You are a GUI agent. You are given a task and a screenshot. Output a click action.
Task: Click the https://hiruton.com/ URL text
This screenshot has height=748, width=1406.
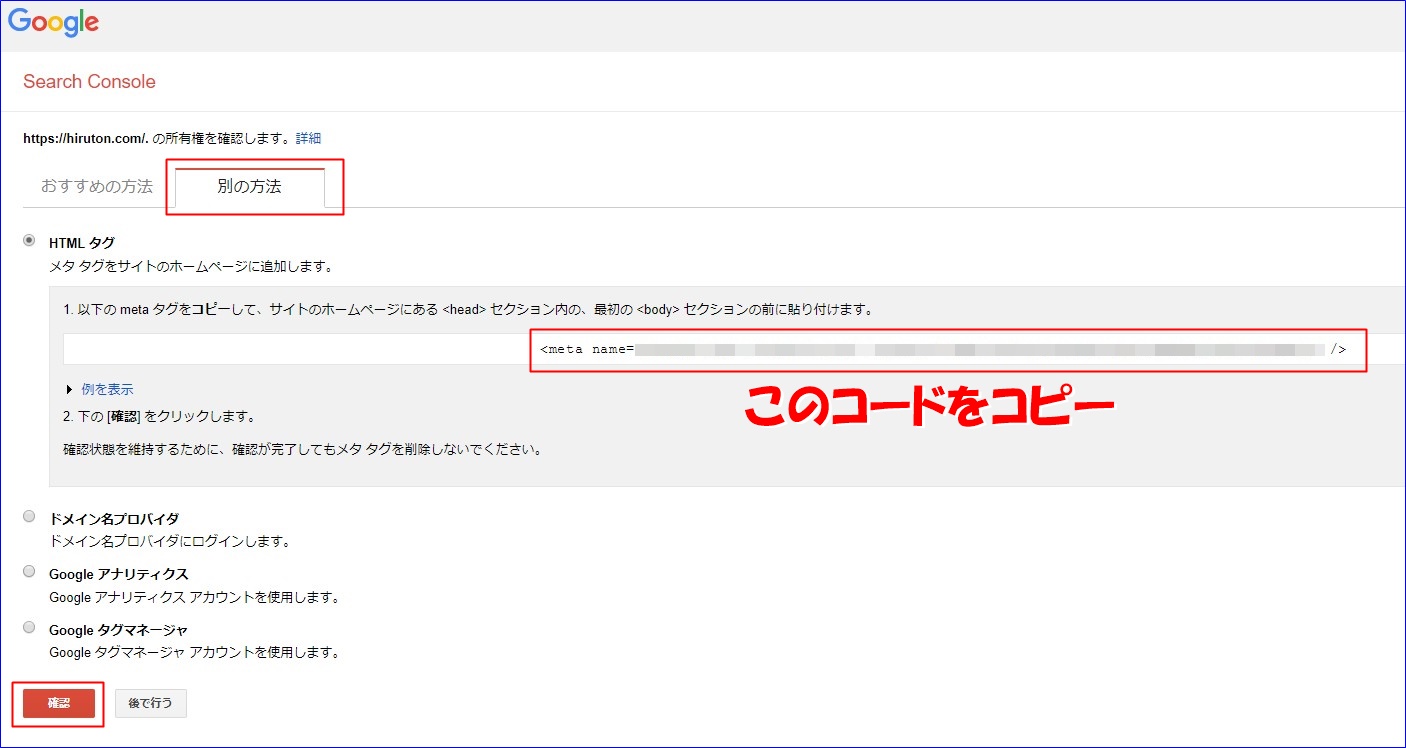85,138
